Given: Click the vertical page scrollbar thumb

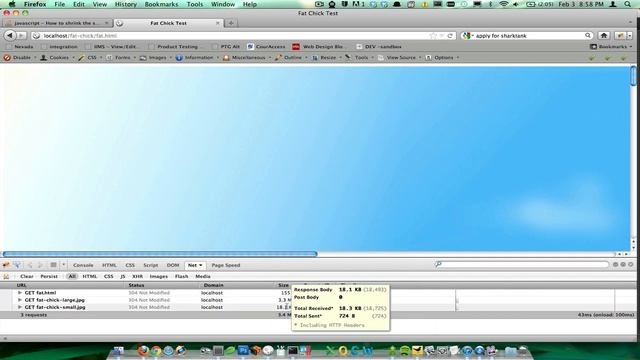Looking at the screenshot, I should [x=633, y=76].
